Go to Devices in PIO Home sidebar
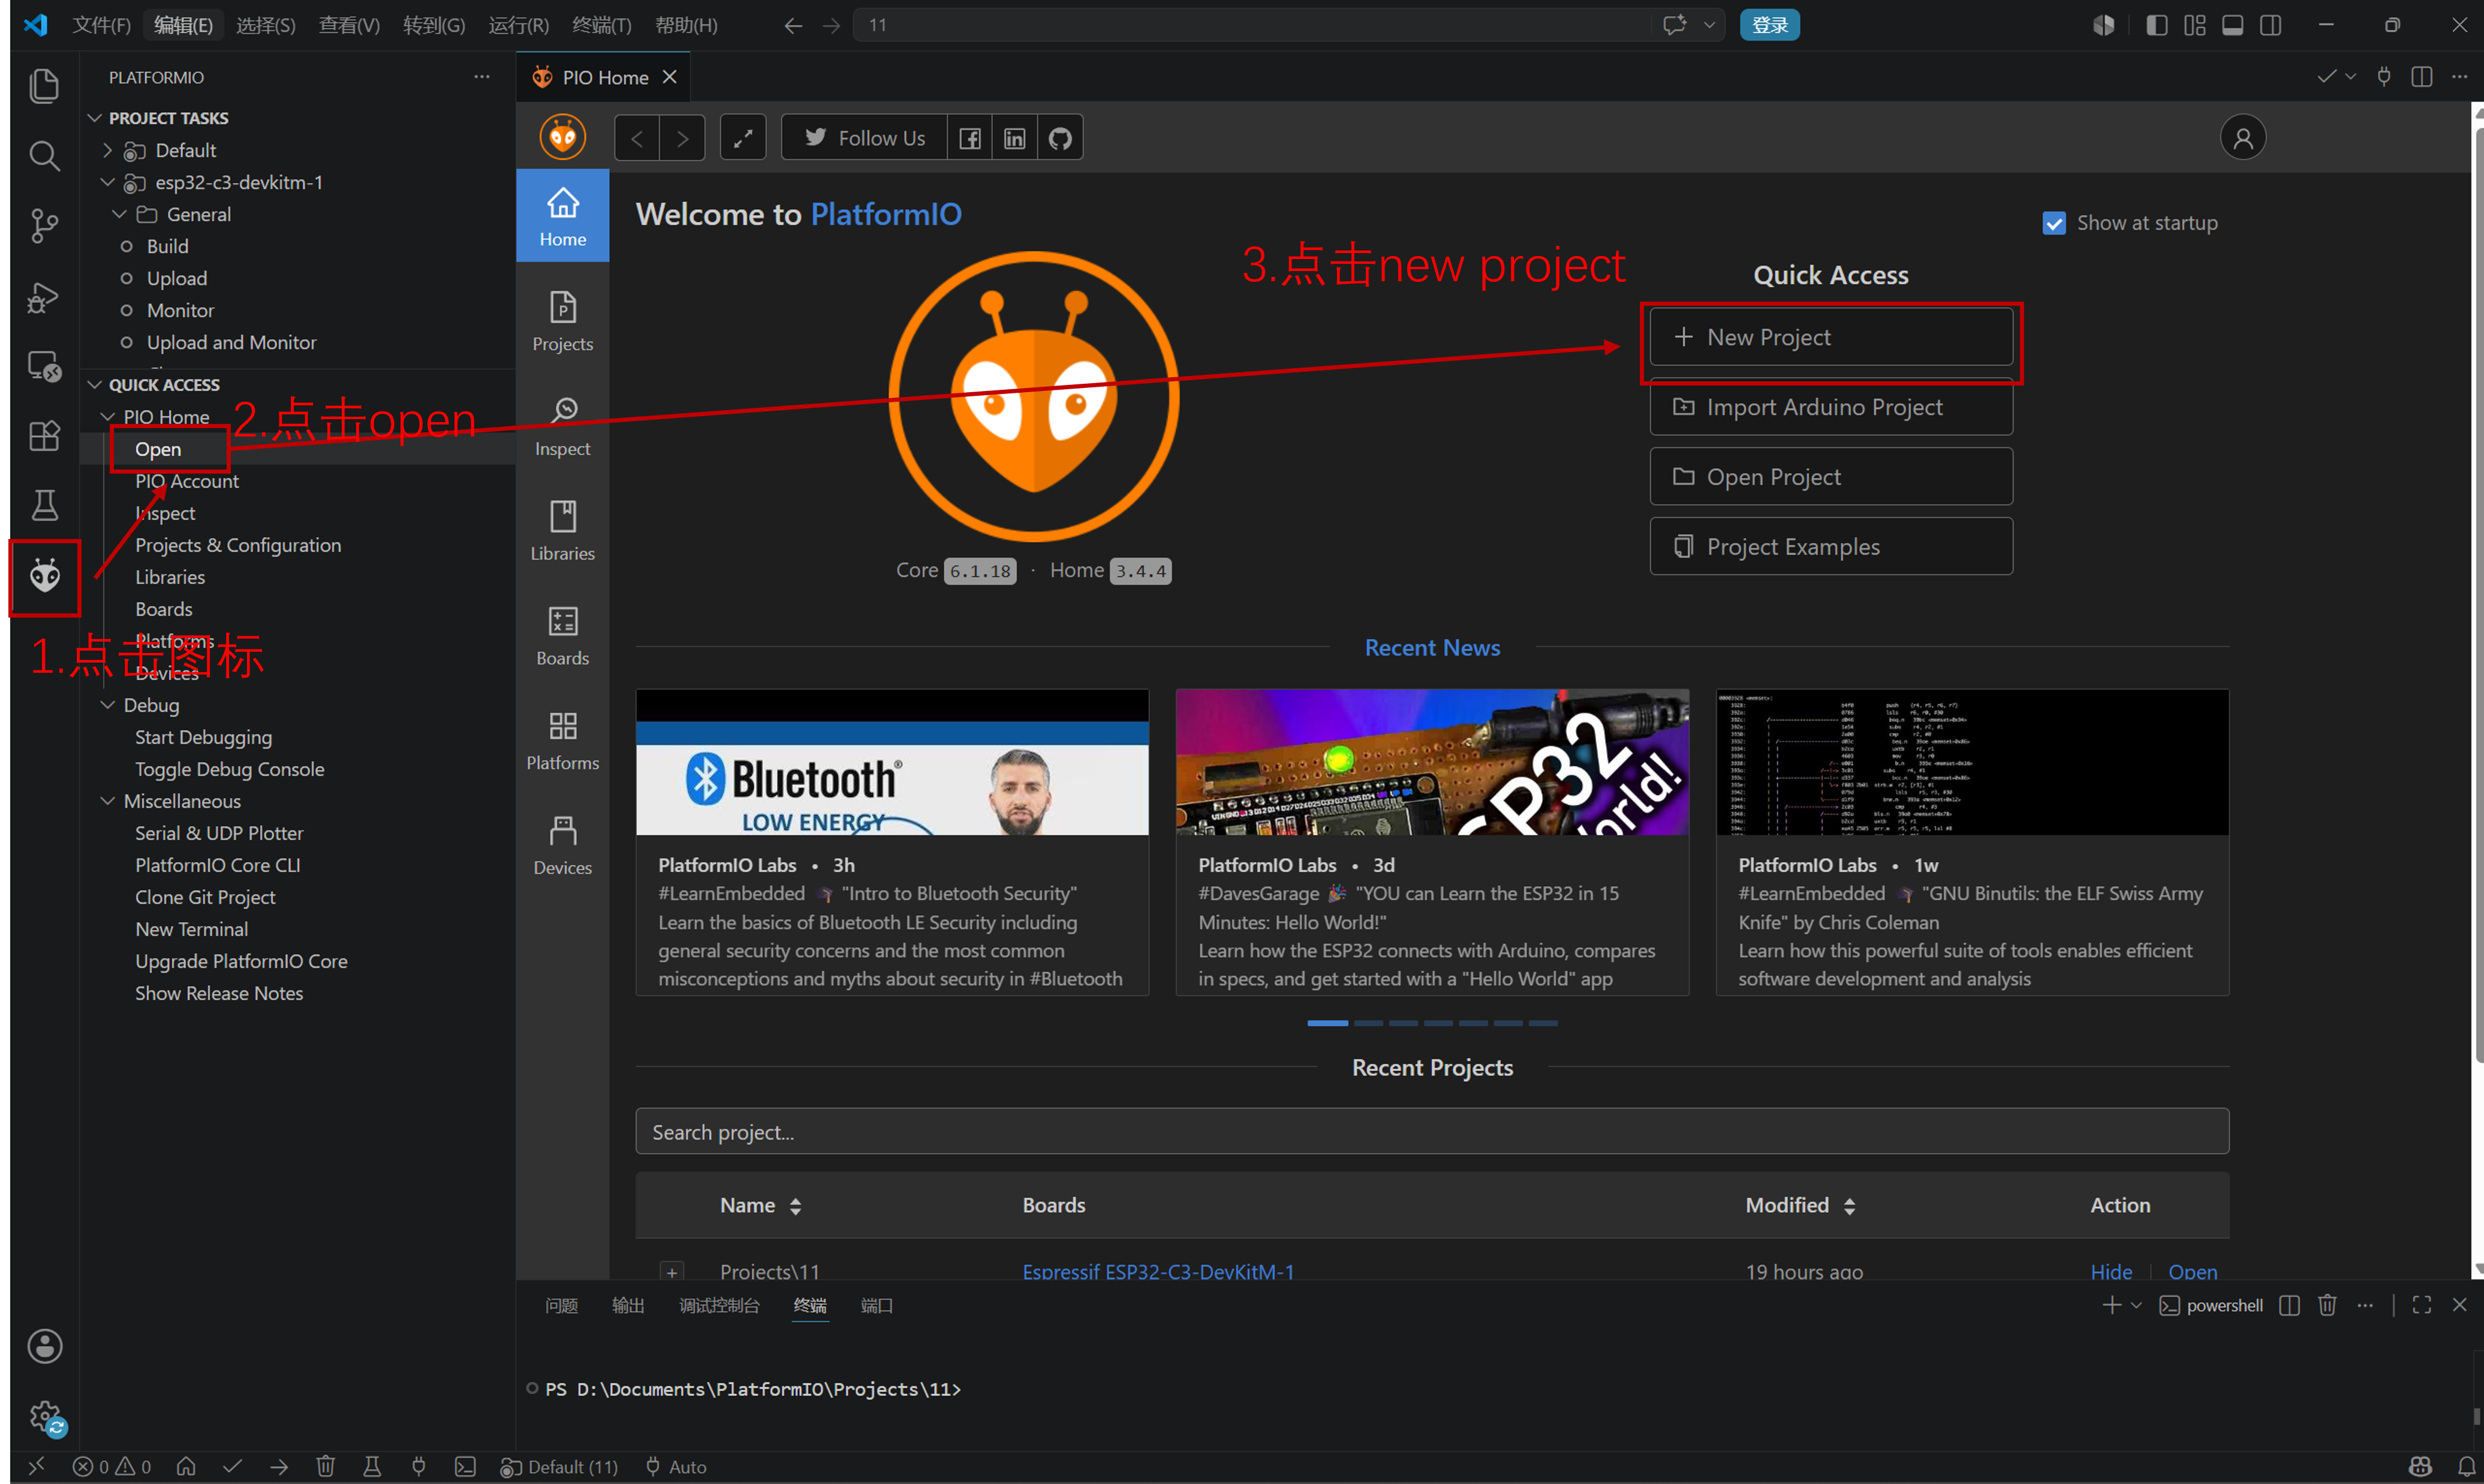The width and height of the screenshot is (2484, 1484). click(x=563, y=846)
